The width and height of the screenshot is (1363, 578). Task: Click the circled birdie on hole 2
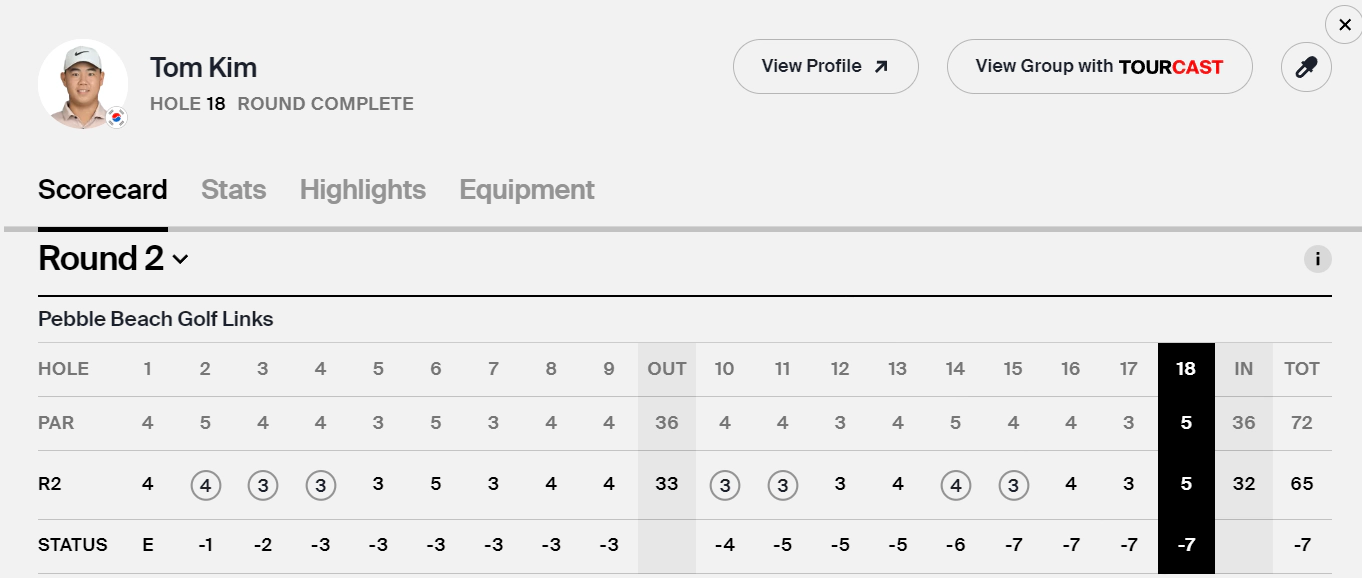pos(205,485)
